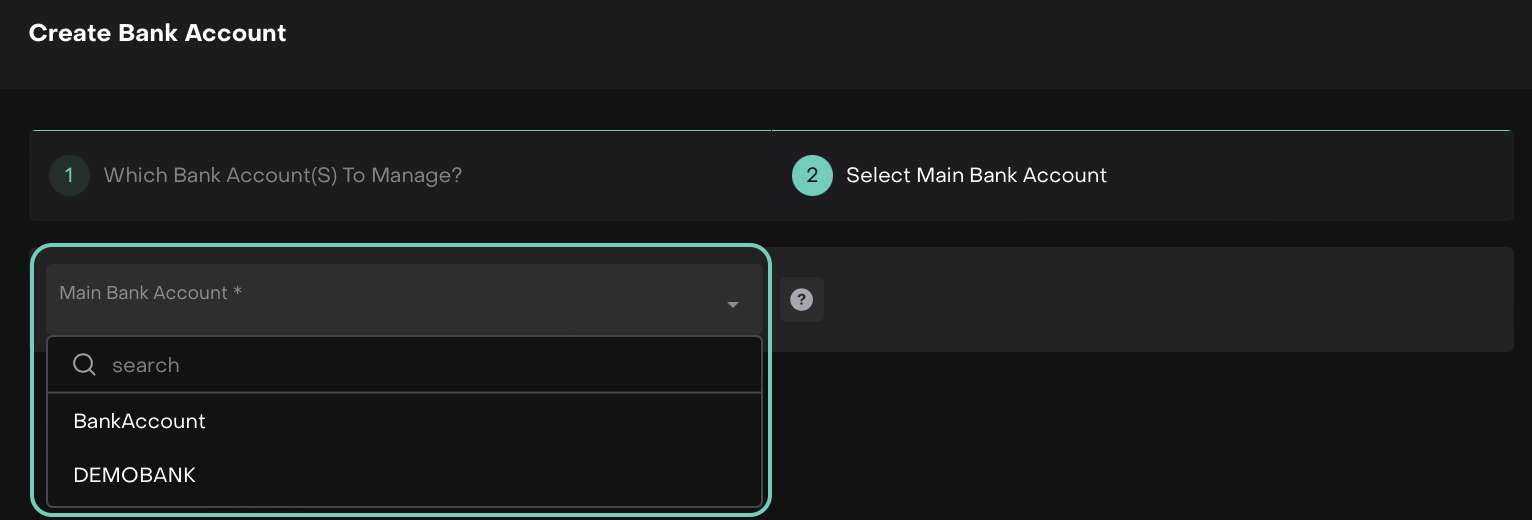The height and width of the screenshot is (520, 1532).
Task: Go to Which Bank Account(S) To Manage step
Action: 282,176
